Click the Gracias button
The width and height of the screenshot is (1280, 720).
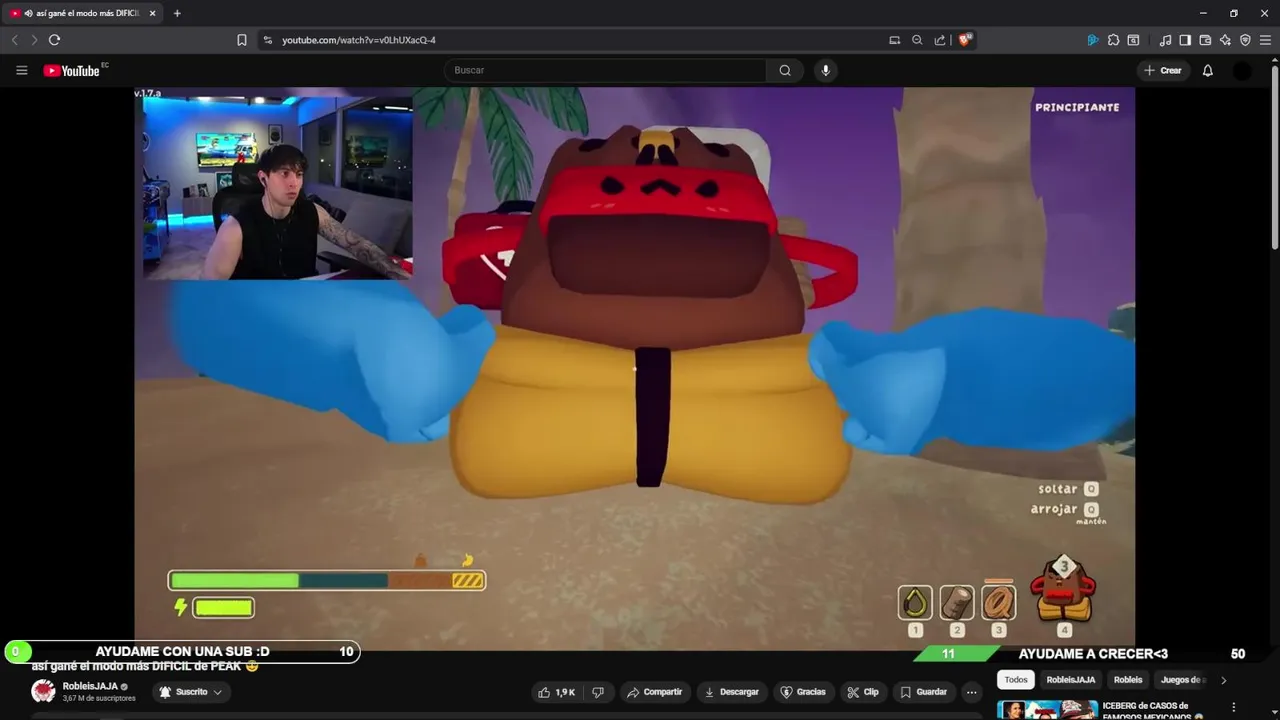(803, 692)
